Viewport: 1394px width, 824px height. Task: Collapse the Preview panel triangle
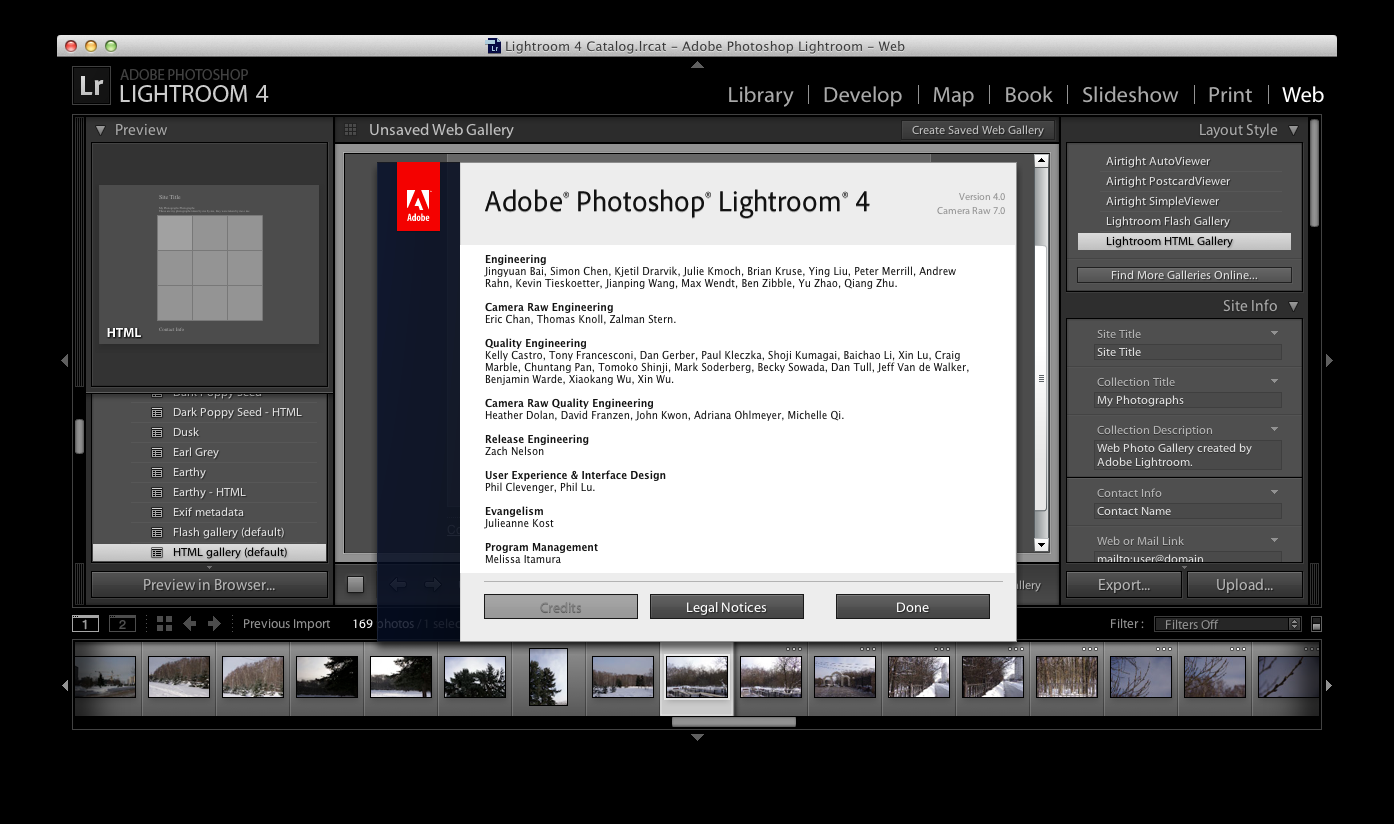click(x=100, y=130)
